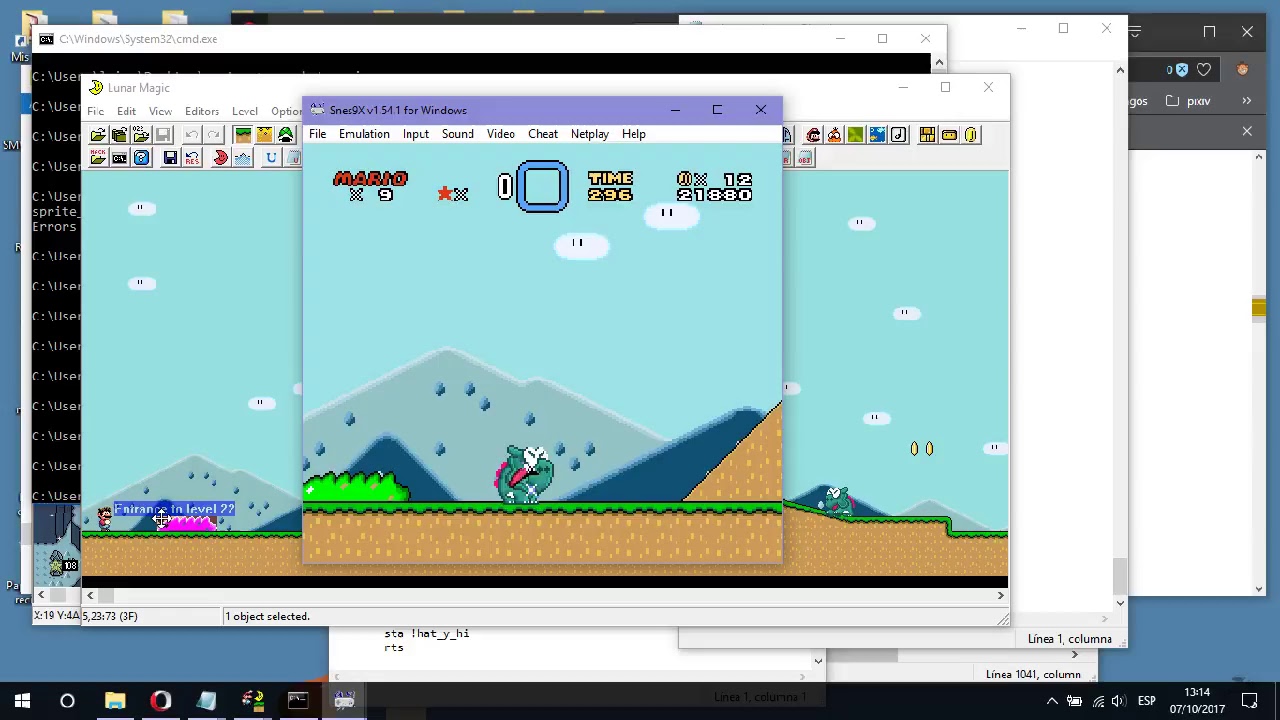Click the Windows Start button

coord(22,701)
